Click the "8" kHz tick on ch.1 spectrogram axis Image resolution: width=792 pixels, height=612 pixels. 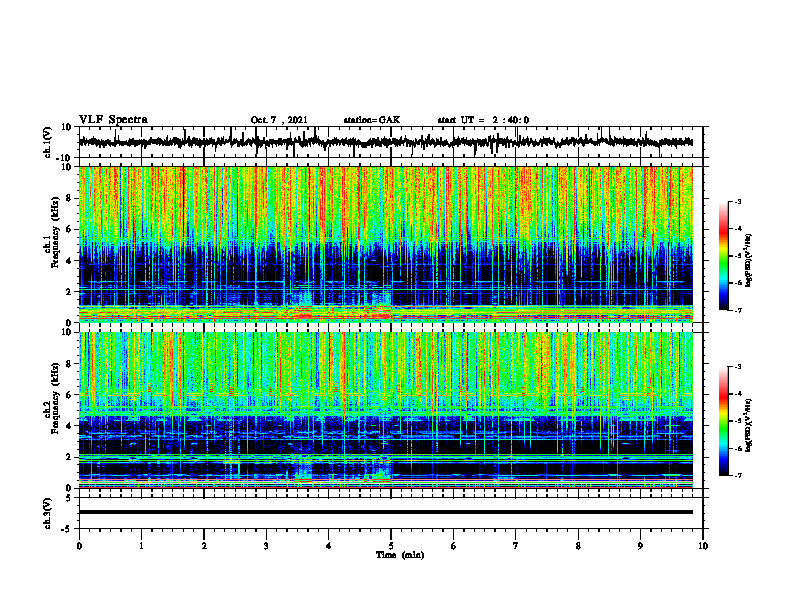(x=69, y=198)
